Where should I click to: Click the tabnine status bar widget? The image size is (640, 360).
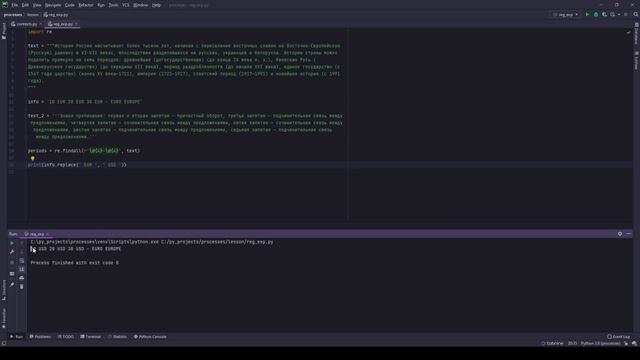(x=552, y=344)
